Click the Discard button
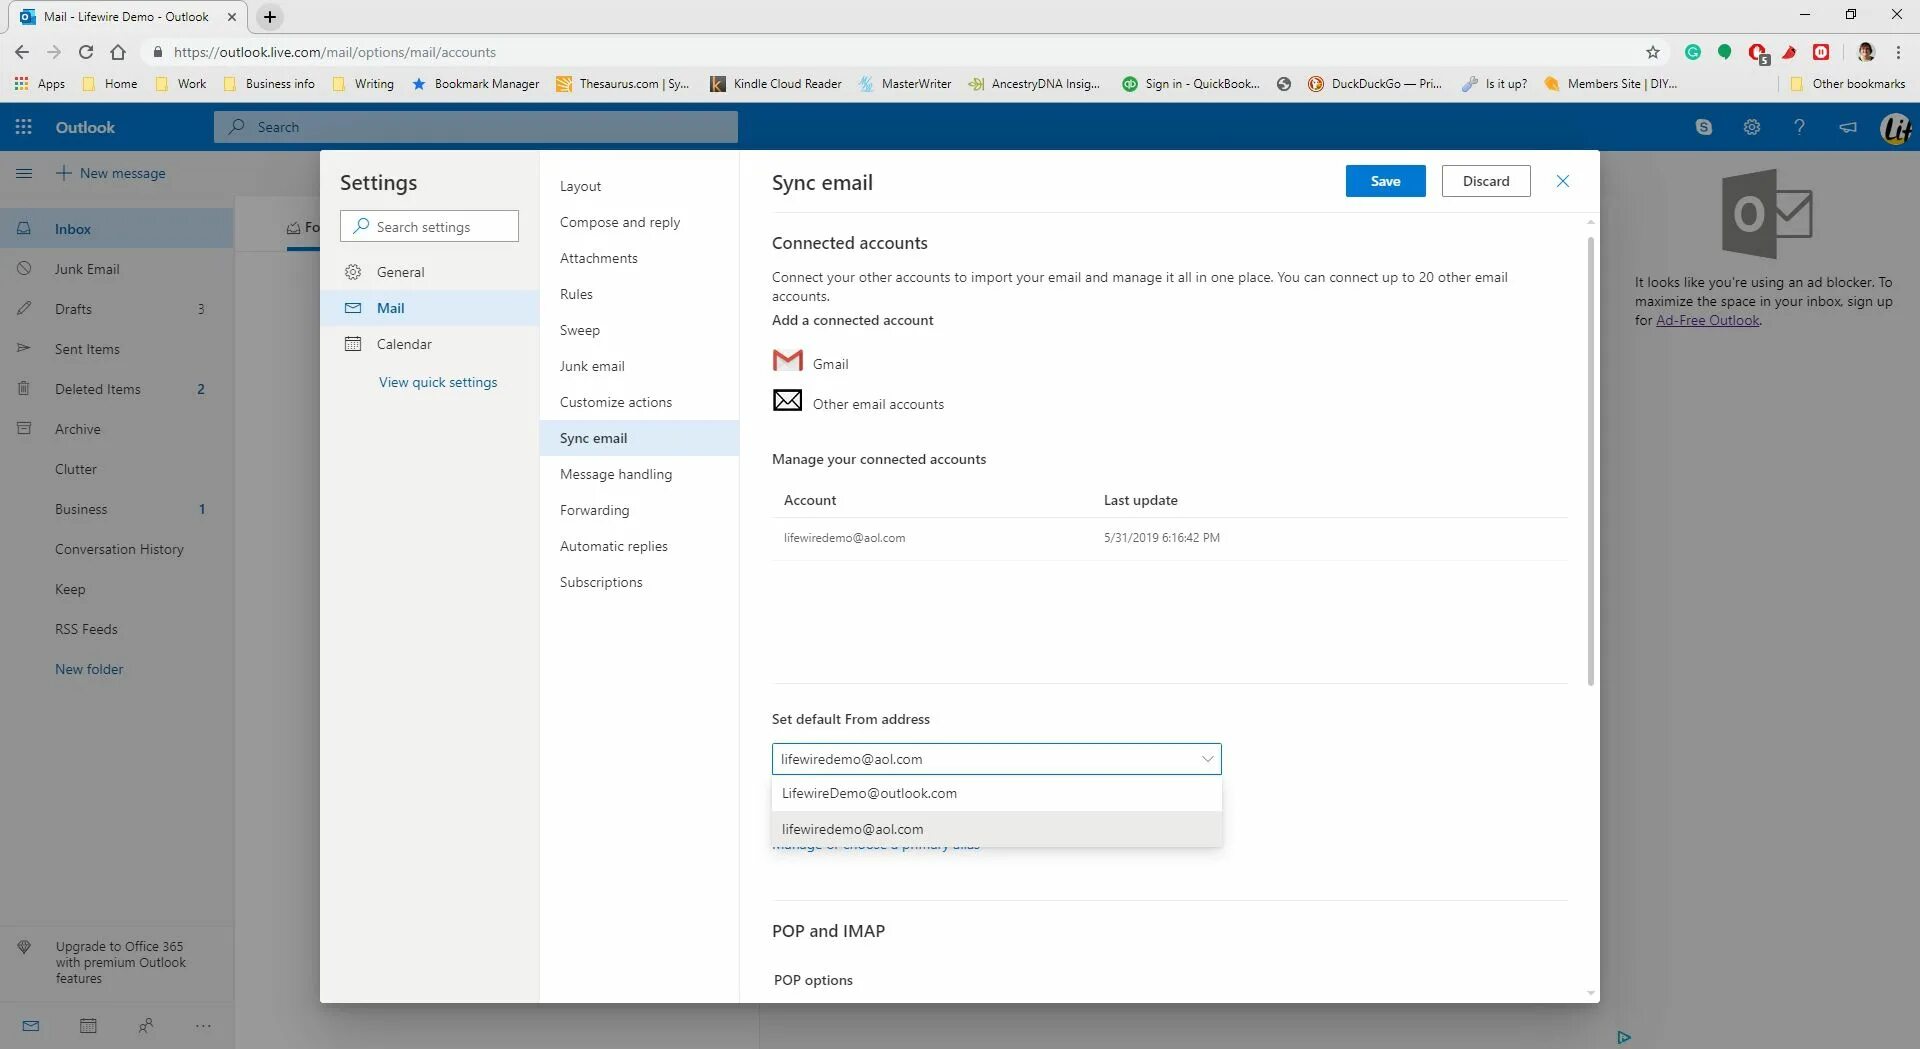The image size is (1920, 1049). click(x=1486, y=181)
